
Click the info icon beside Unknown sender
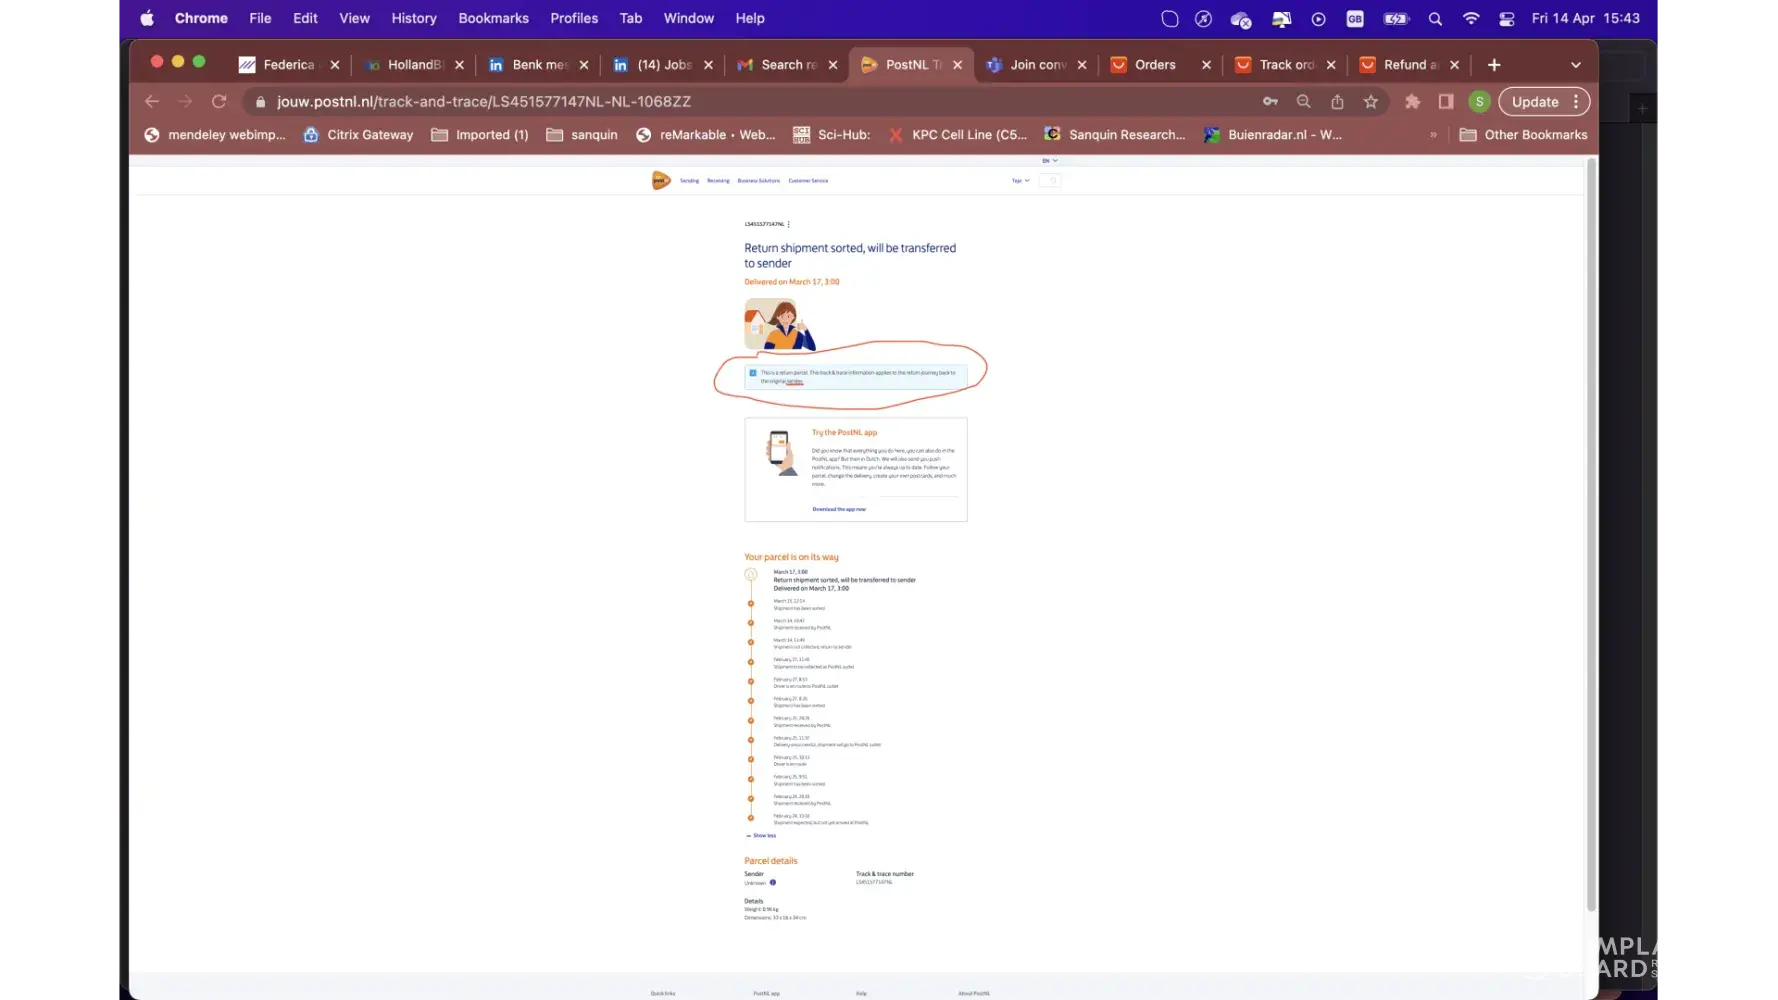[773, 883]
